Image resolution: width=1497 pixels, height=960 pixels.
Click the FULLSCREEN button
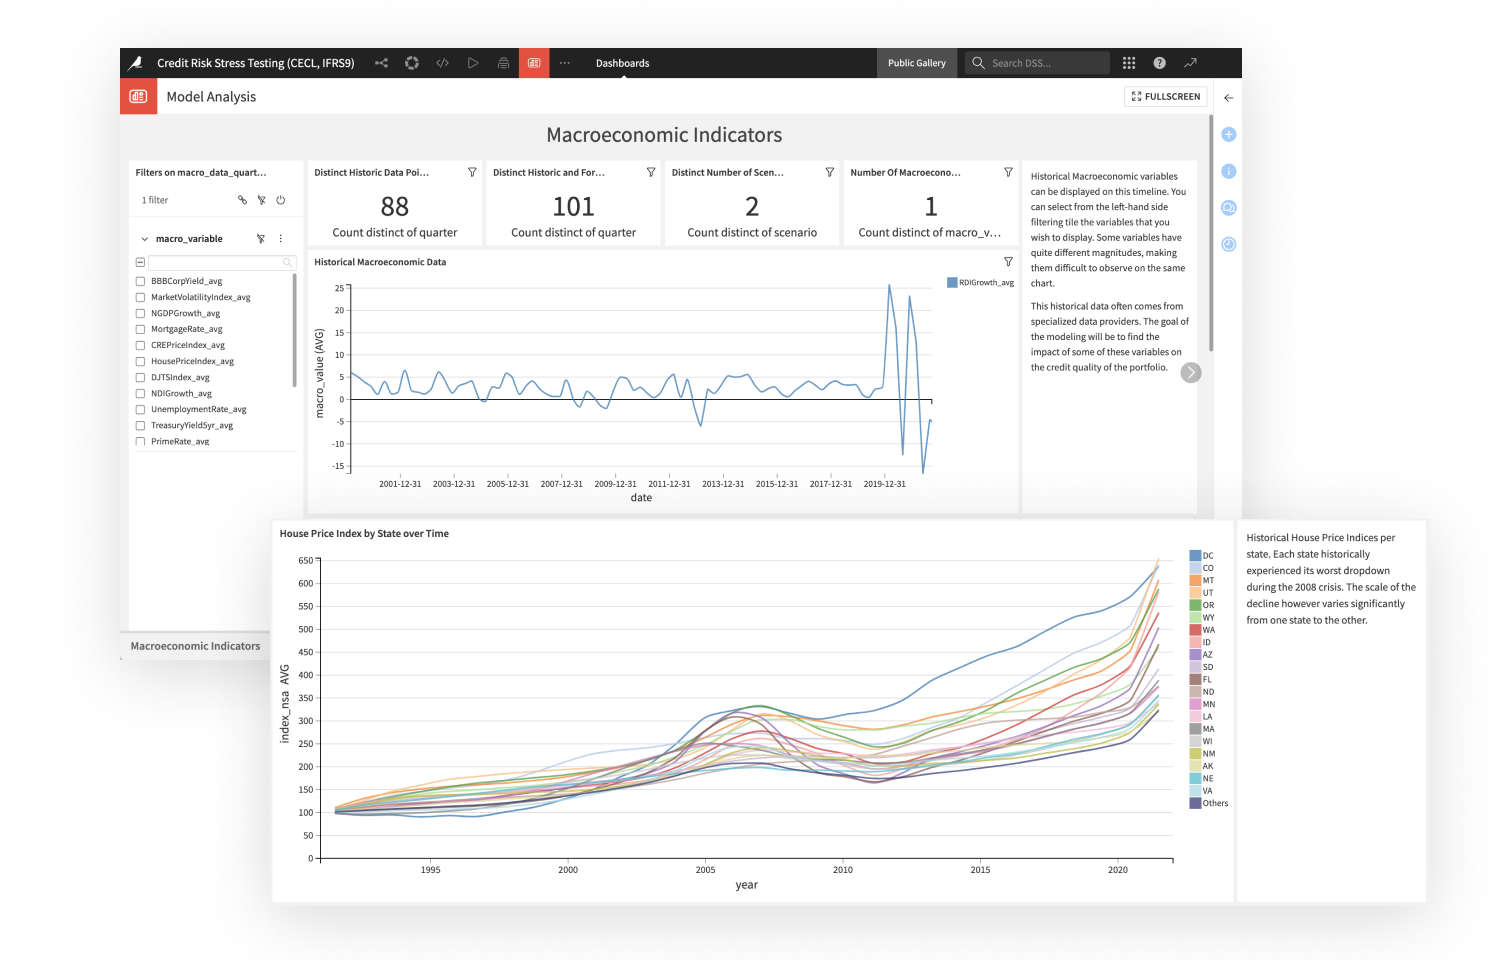(1166, 97)
